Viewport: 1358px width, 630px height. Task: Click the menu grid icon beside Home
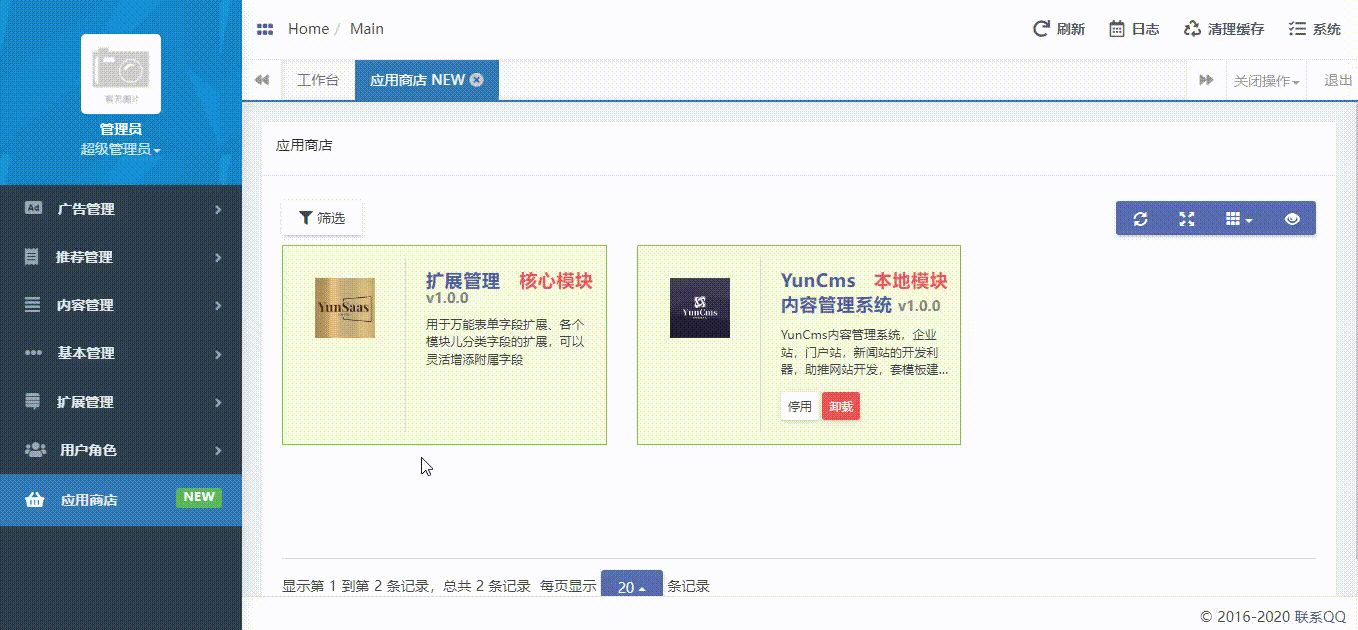coord(265,29)
